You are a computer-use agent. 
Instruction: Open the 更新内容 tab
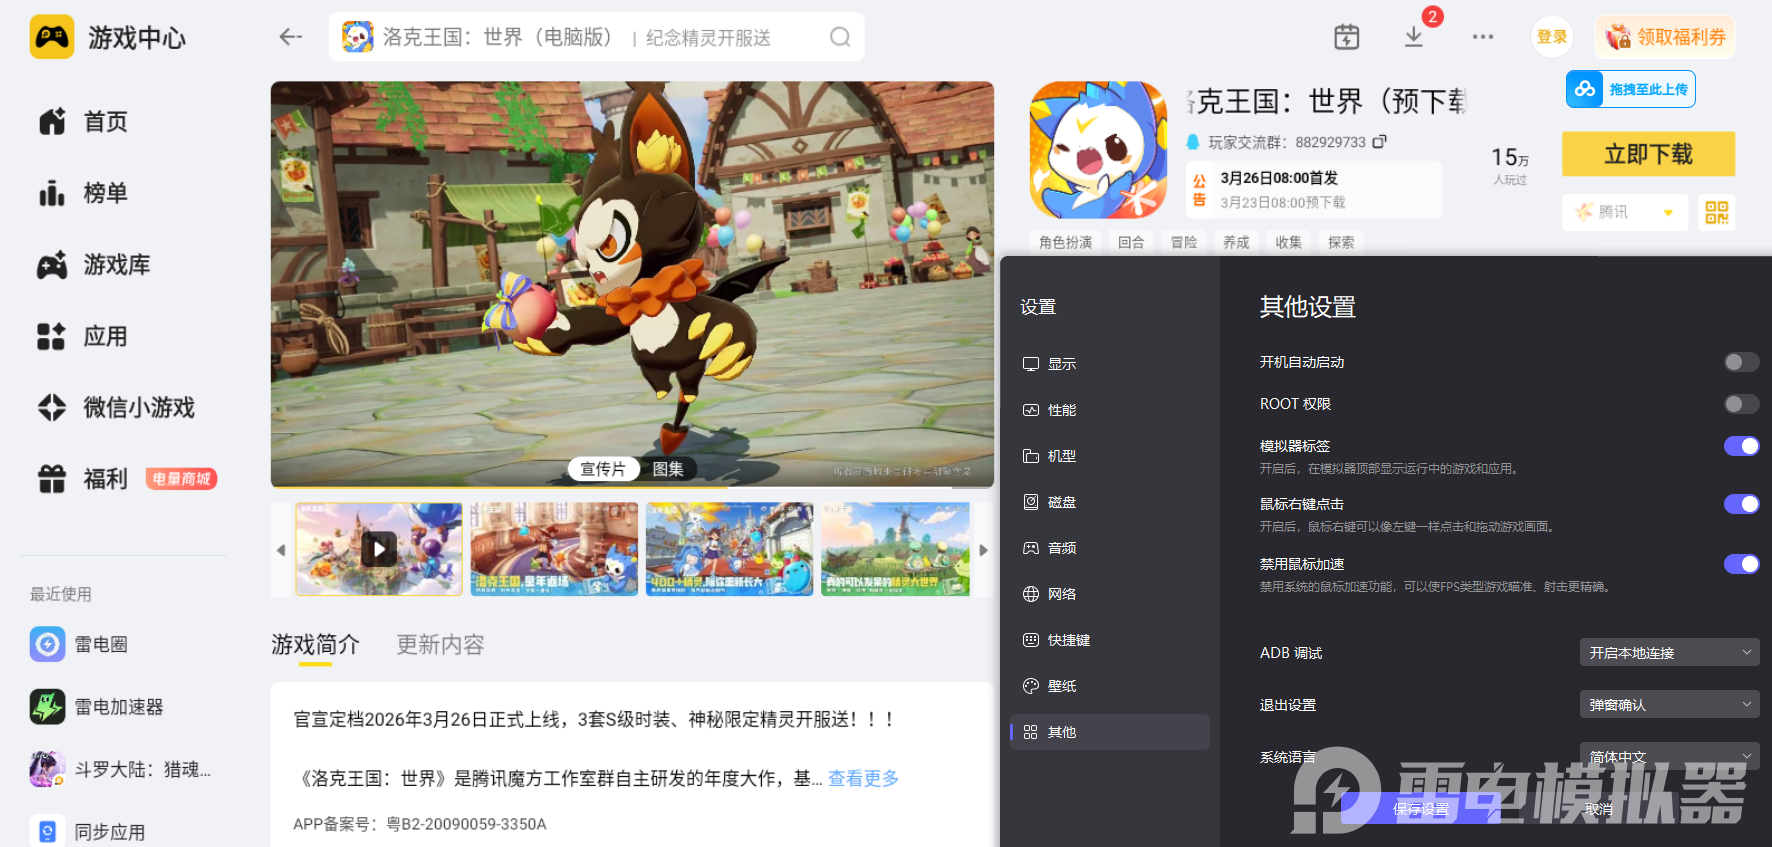coord(440,645)
